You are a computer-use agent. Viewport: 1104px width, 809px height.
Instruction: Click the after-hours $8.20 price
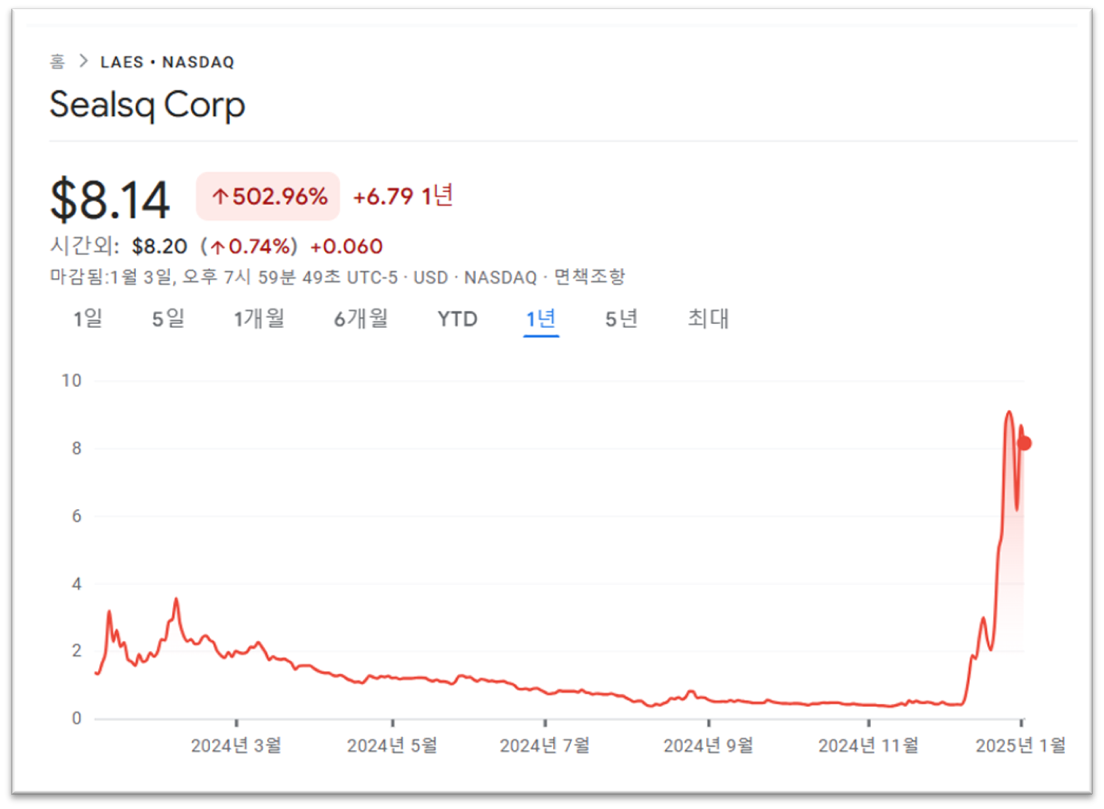(x=160, y=246)
